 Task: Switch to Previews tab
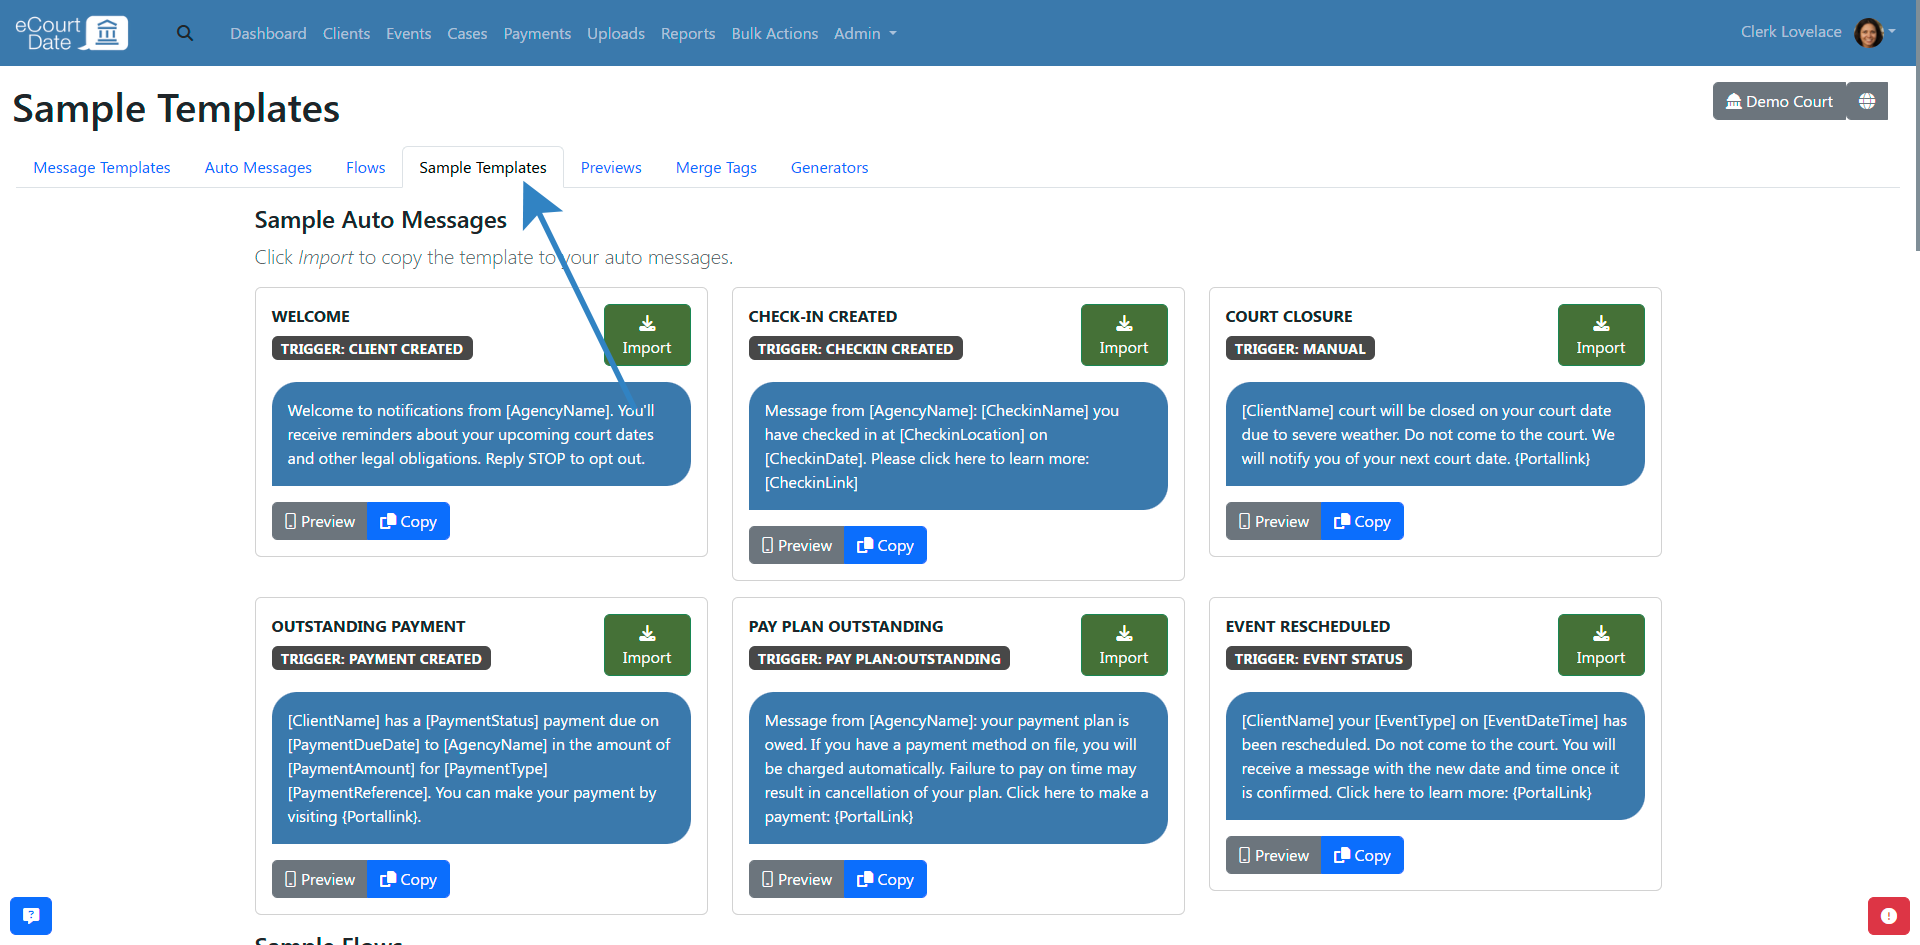[611, 167]
